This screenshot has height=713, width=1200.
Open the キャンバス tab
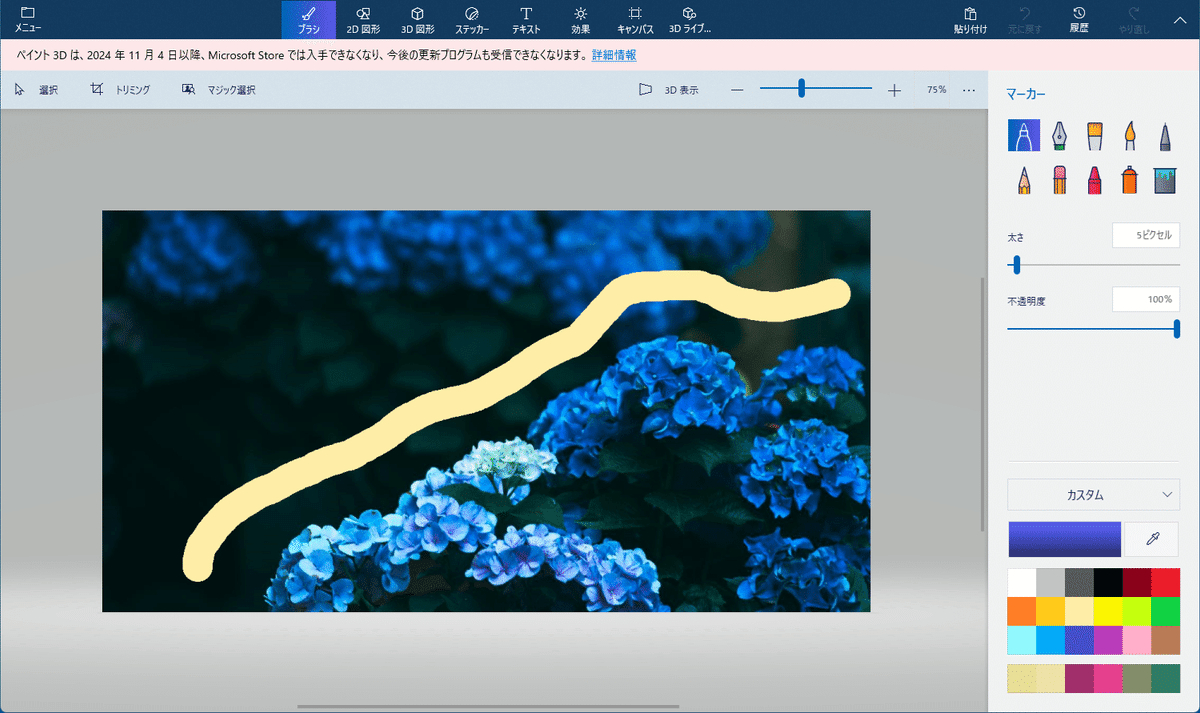pos(635,19)
